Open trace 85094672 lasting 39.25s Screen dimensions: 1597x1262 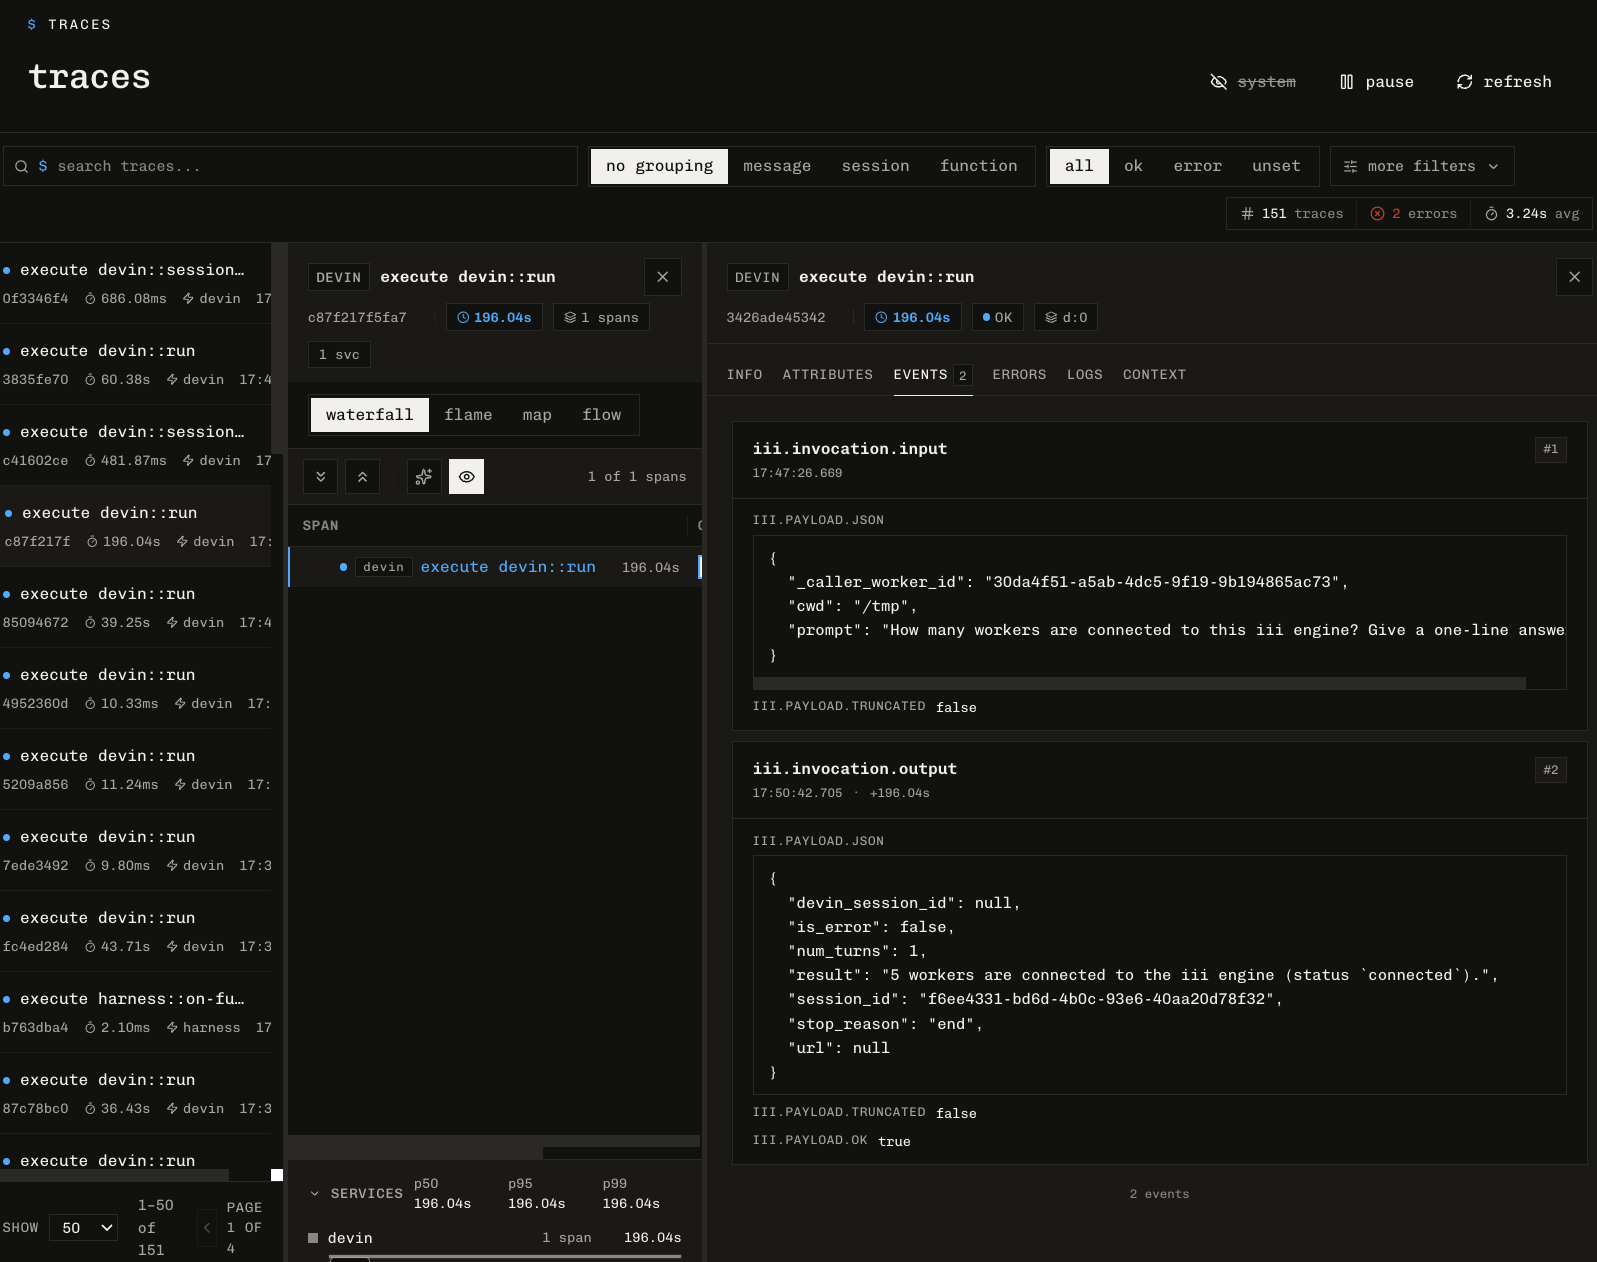point(136,607)
